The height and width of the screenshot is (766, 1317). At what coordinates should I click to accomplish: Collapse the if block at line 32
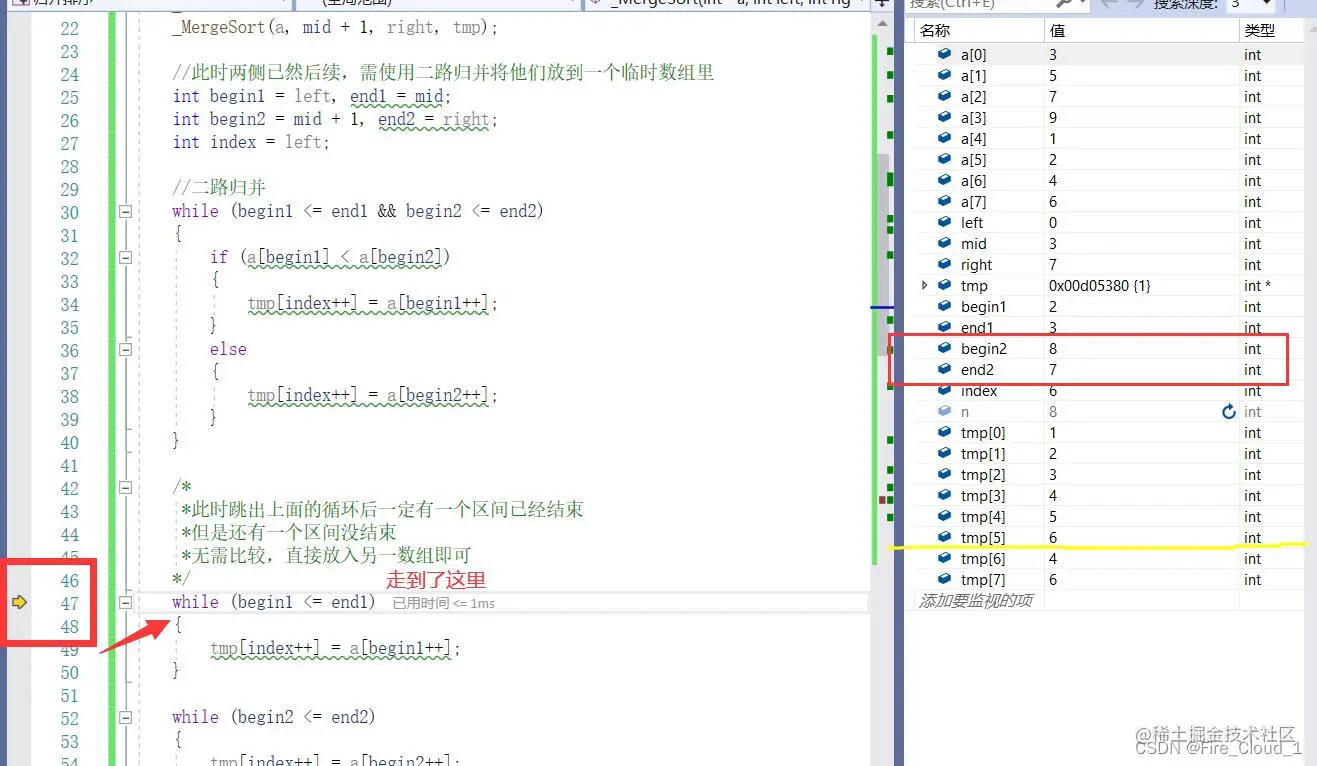pos(125,257)
